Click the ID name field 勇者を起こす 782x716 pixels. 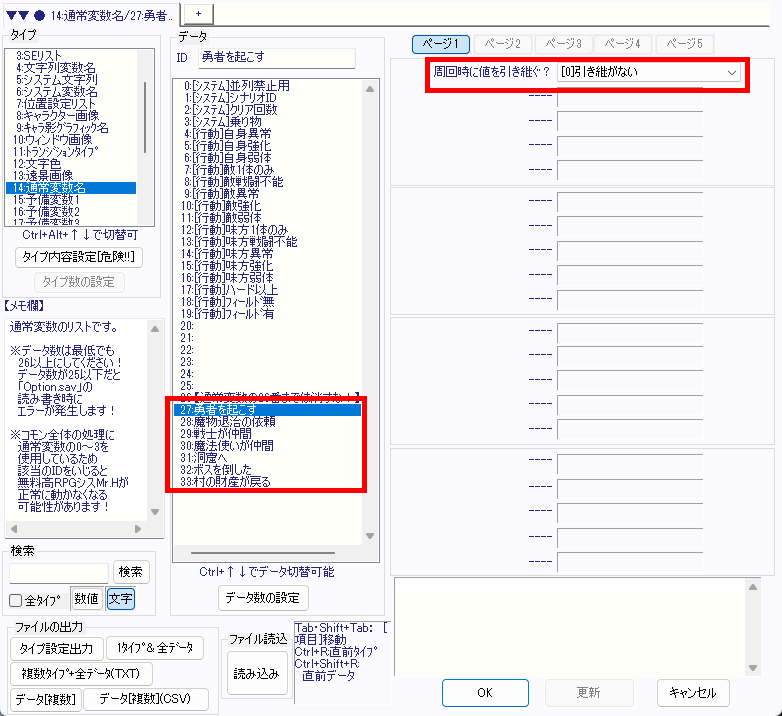point(276,59)
